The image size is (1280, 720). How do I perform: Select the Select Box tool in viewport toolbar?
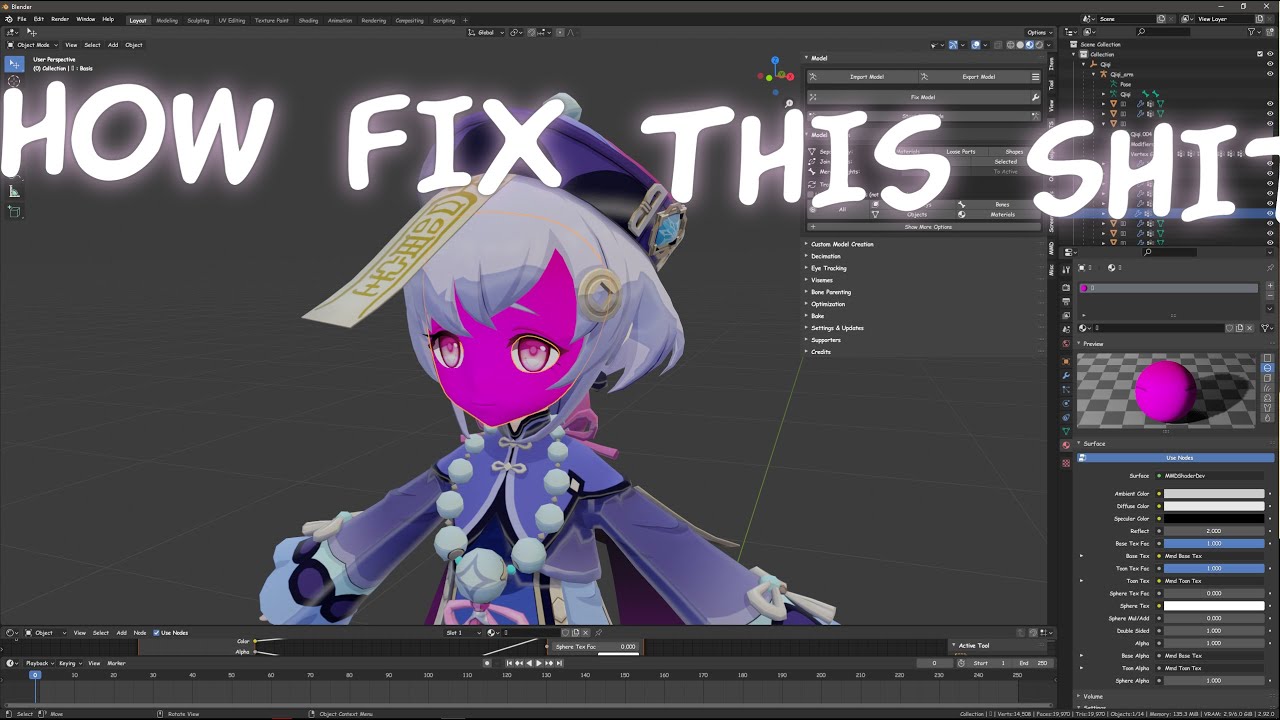point(14,64)
